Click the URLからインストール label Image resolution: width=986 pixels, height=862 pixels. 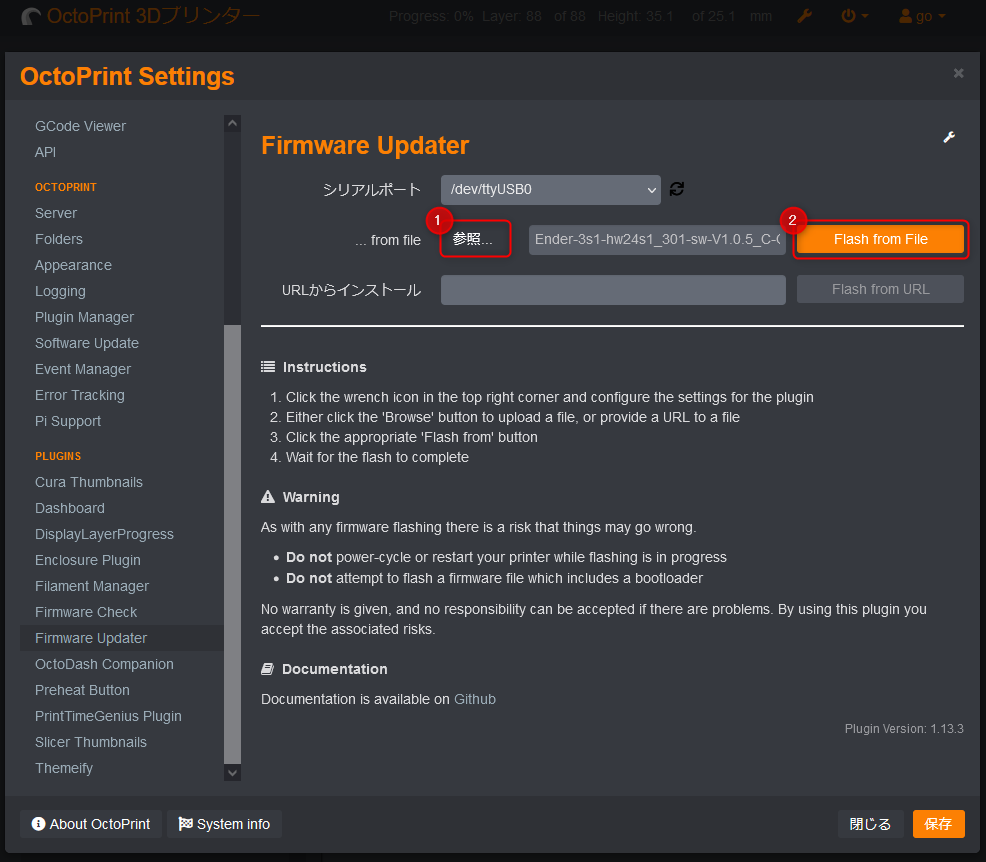point(352,290)
